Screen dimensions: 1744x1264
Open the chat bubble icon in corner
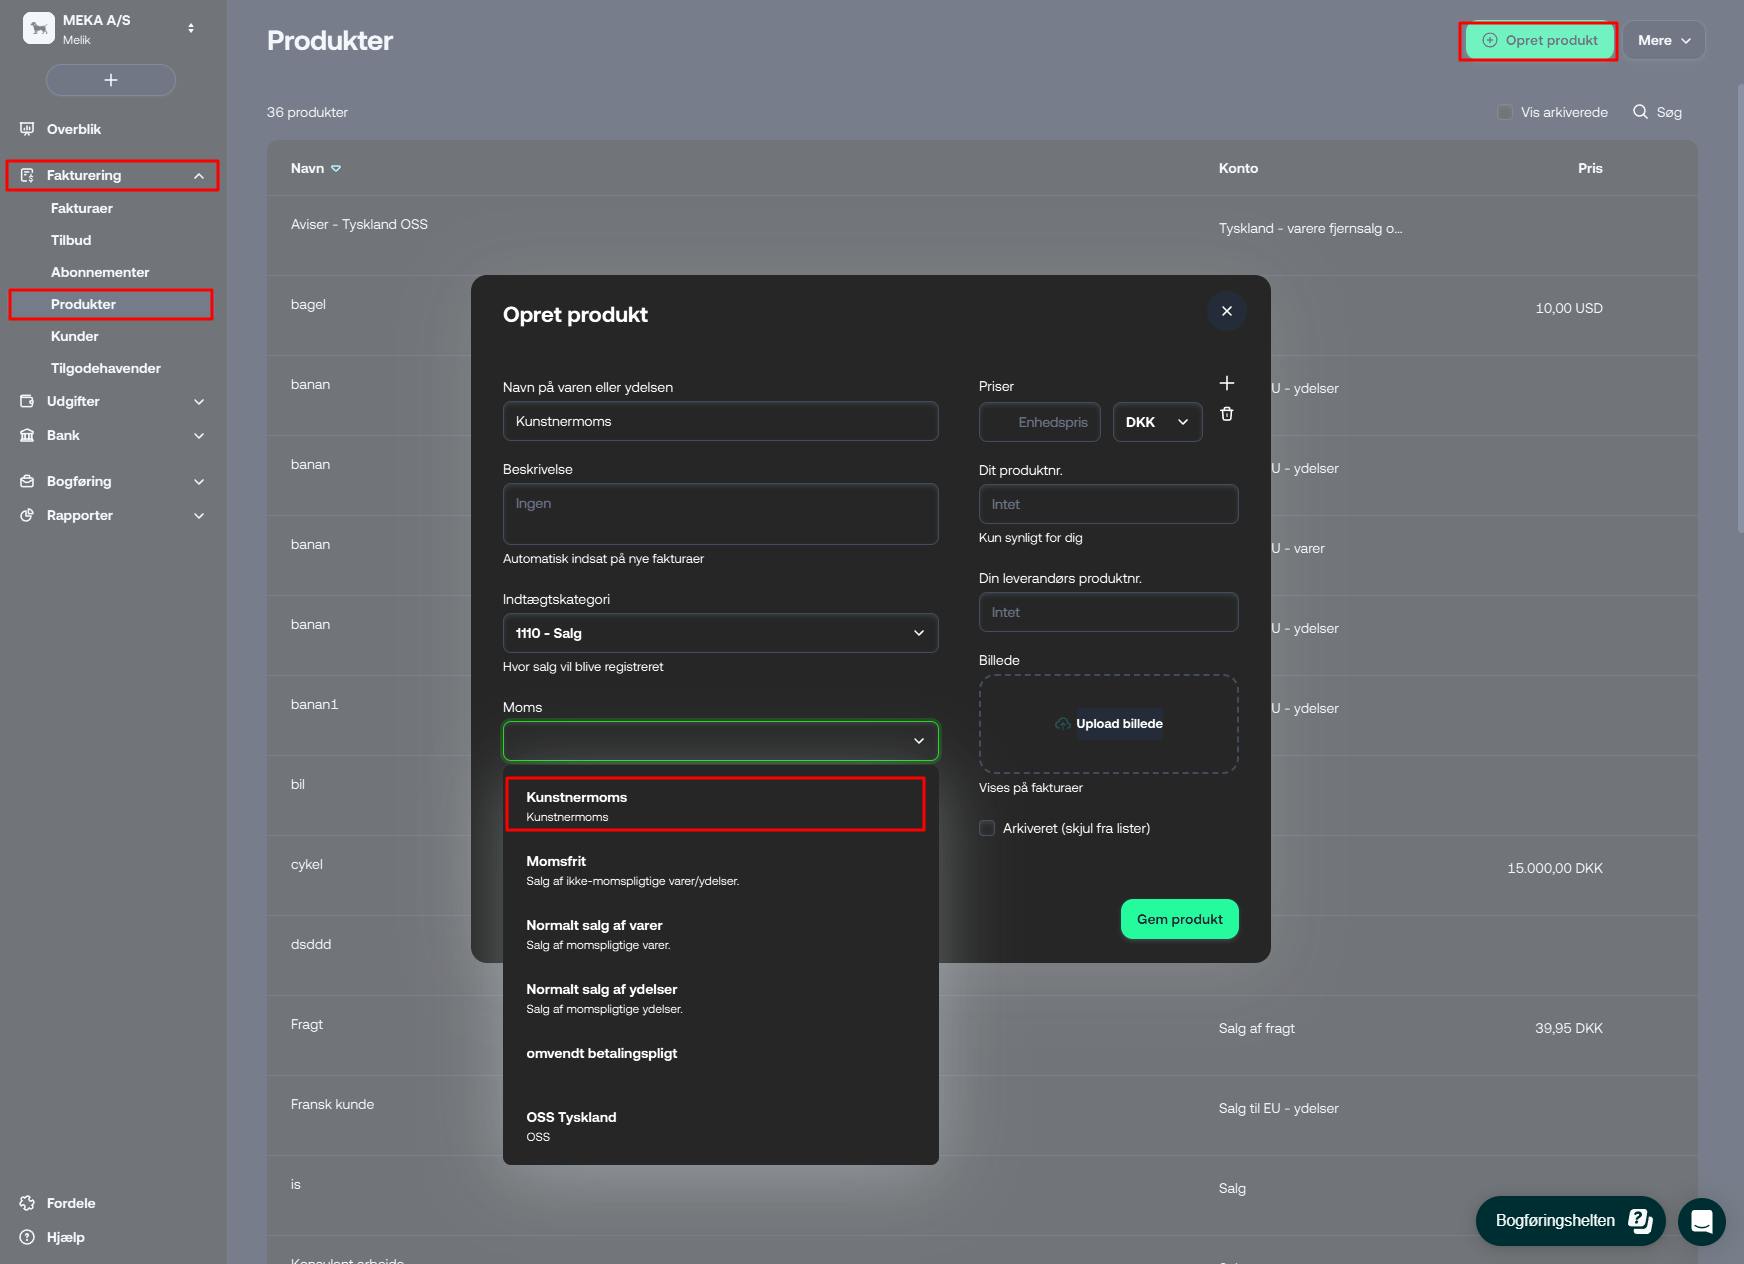pyautogui.click(x=1701, y=1221)
